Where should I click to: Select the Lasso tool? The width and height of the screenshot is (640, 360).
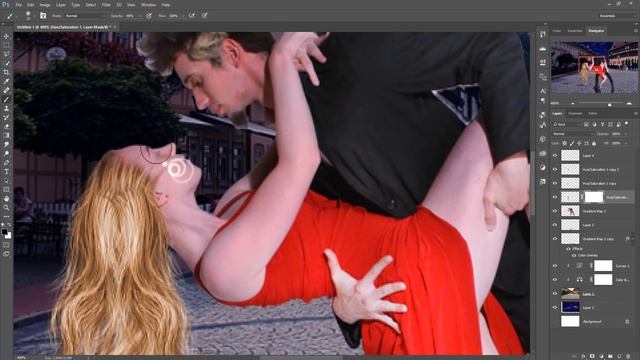click(6, 54)
